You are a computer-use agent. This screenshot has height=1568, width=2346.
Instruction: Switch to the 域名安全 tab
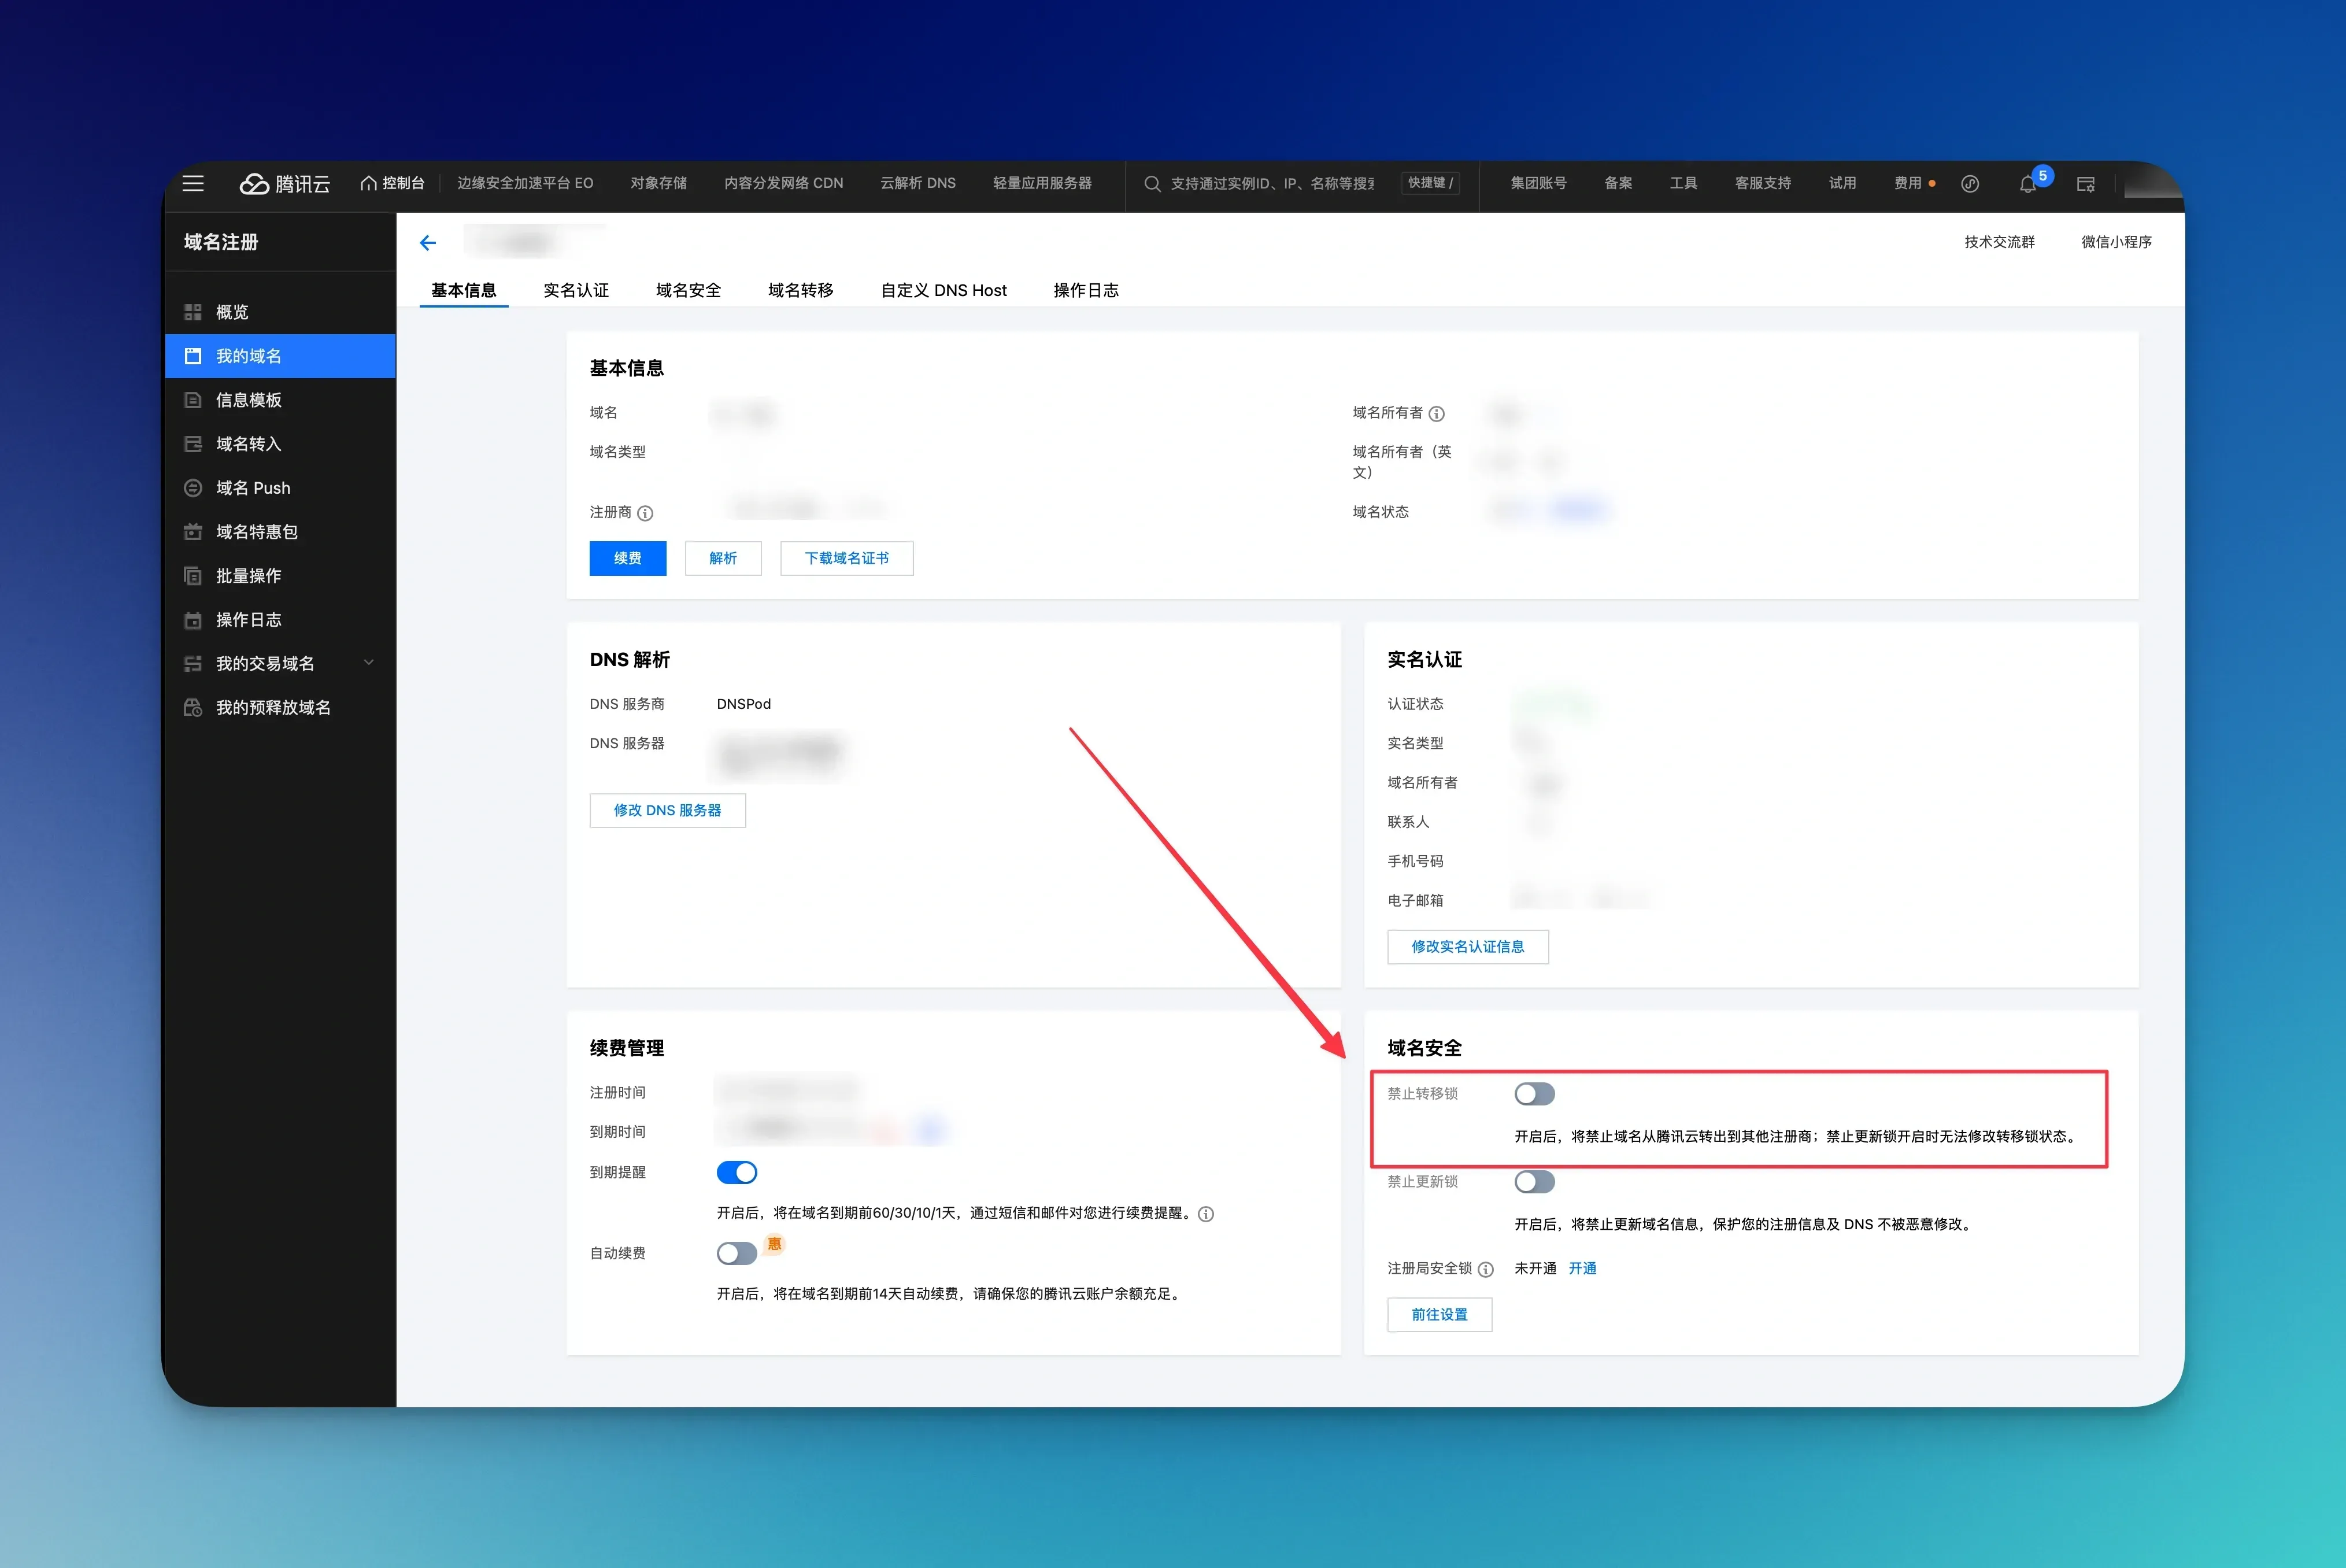point(688,290)
